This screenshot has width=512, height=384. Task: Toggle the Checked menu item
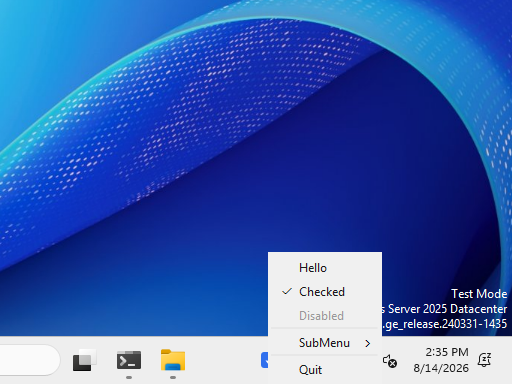(x=325, y=292)
